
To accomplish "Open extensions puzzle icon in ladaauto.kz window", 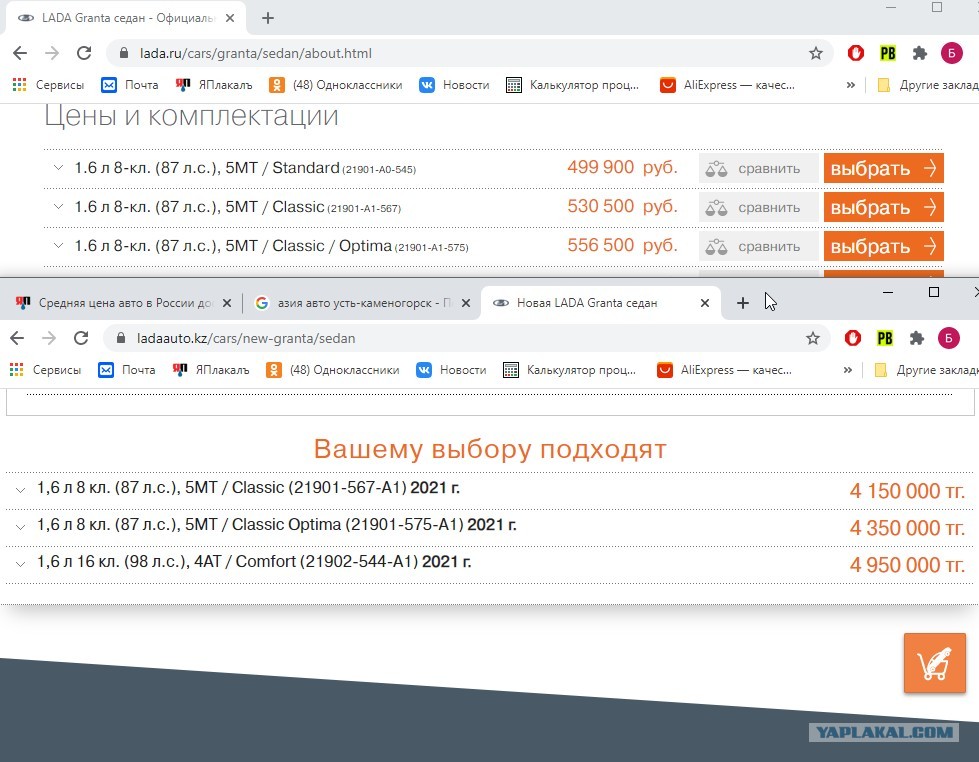I will click(916, 338).
